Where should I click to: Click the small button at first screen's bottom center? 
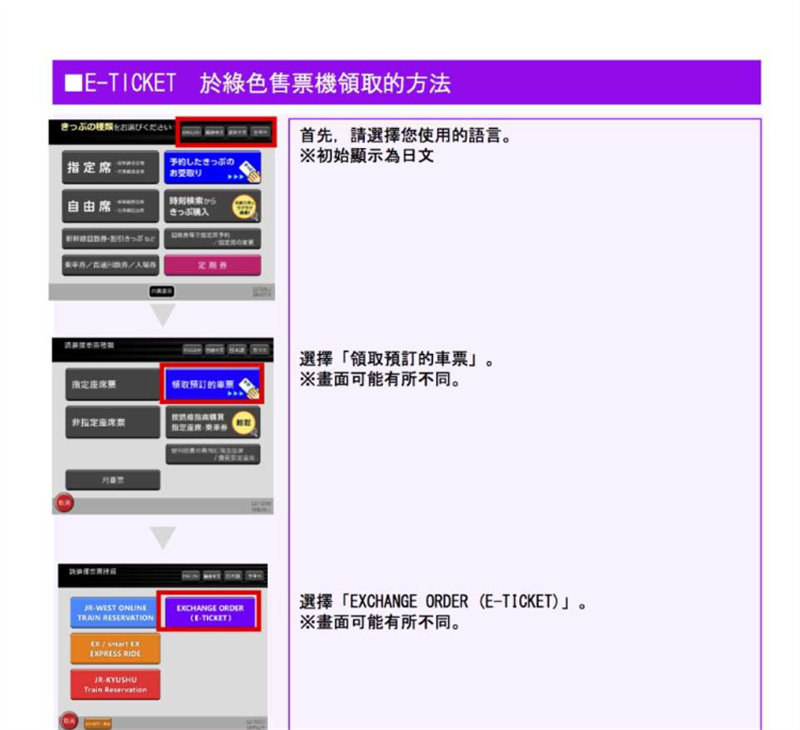click(160, 290)
